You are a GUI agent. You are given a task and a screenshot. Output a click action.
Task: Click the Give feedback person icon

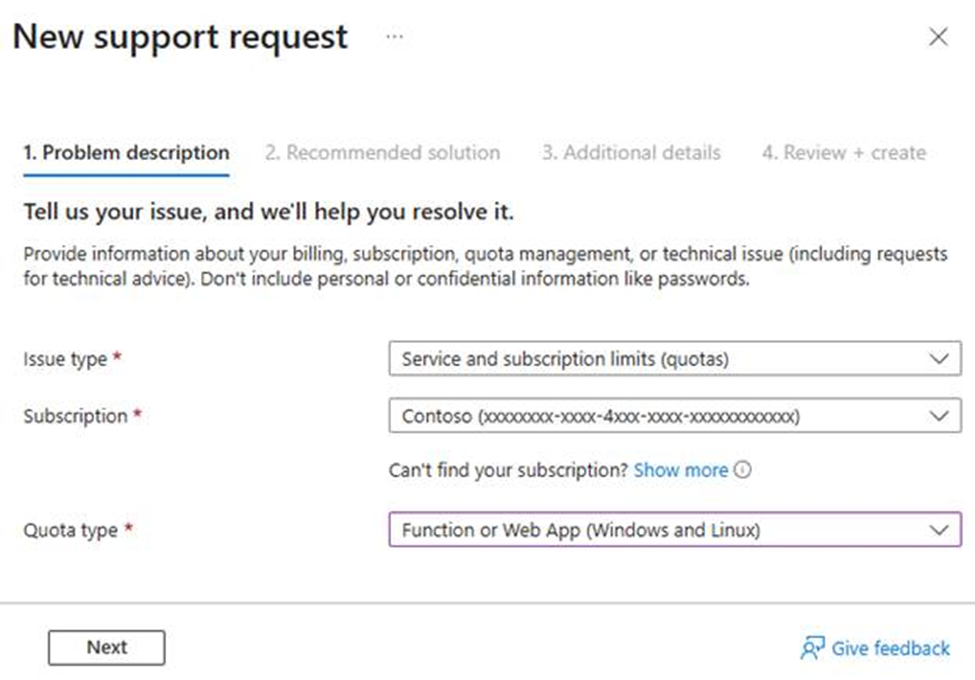(812, 648)
